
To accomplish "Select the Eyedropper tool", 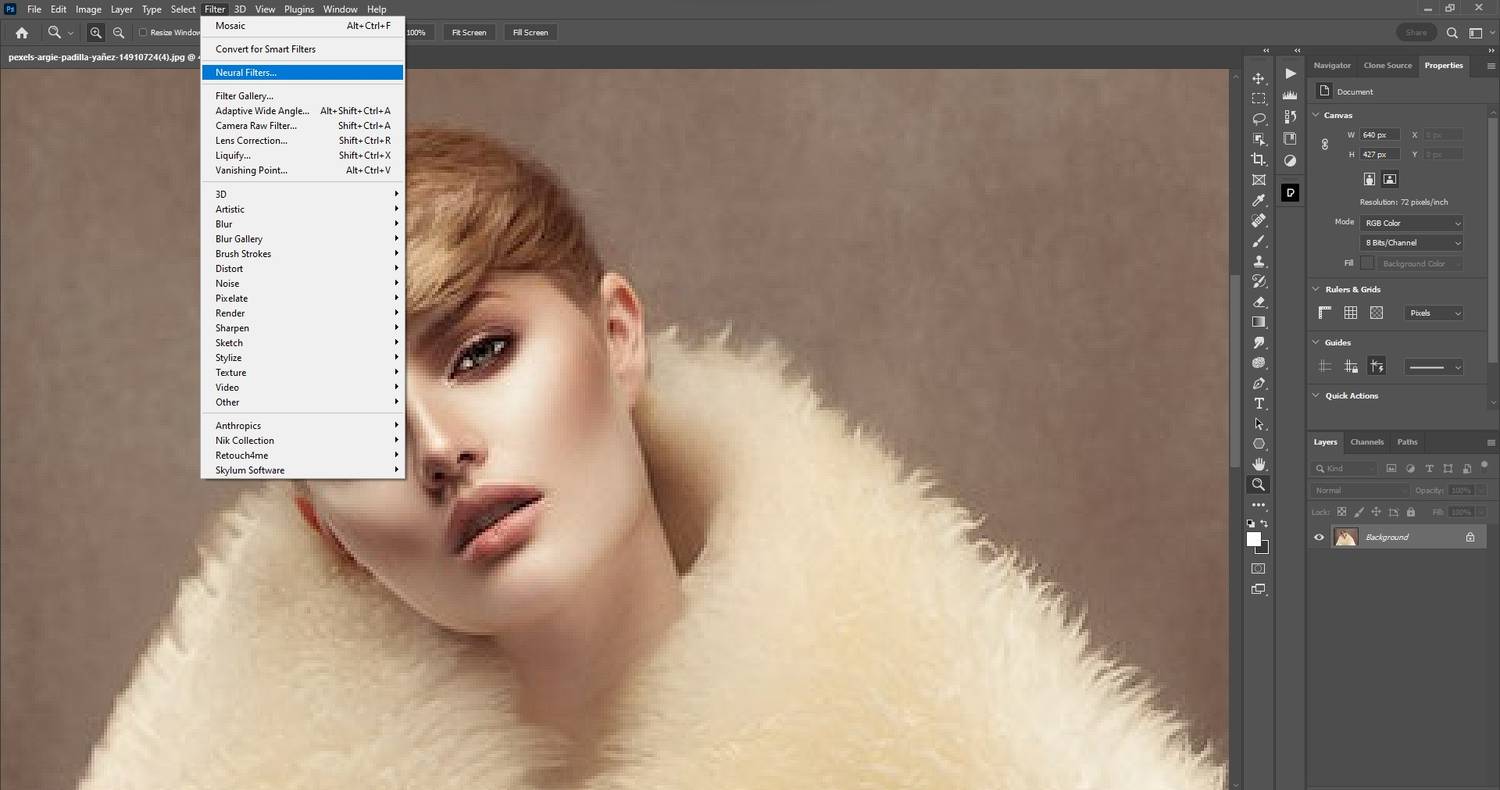I will coord(1259,200).
